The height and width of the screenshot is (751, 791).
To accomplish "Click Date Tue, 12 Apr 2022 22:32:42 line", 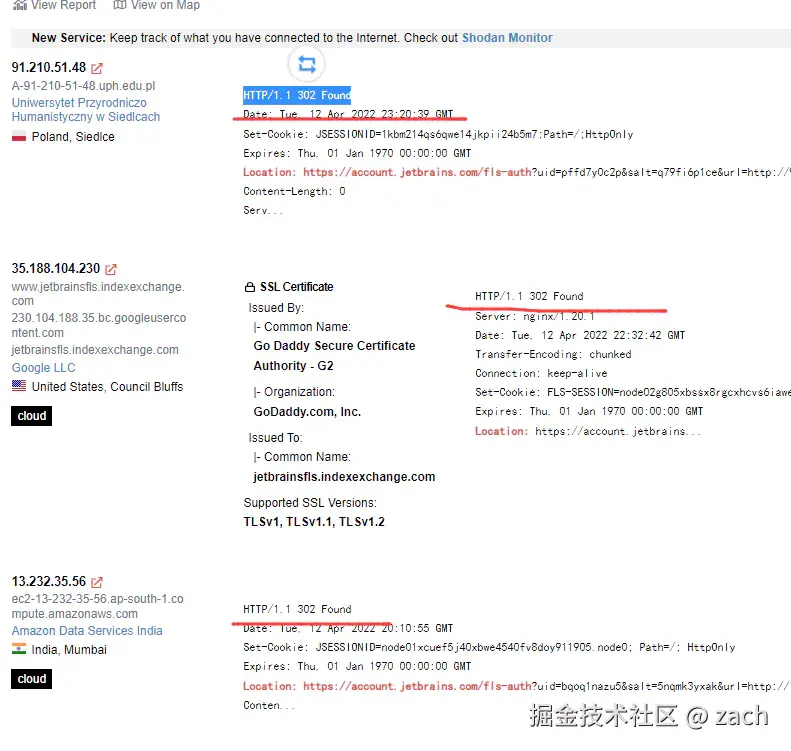I will click(580, 335).
